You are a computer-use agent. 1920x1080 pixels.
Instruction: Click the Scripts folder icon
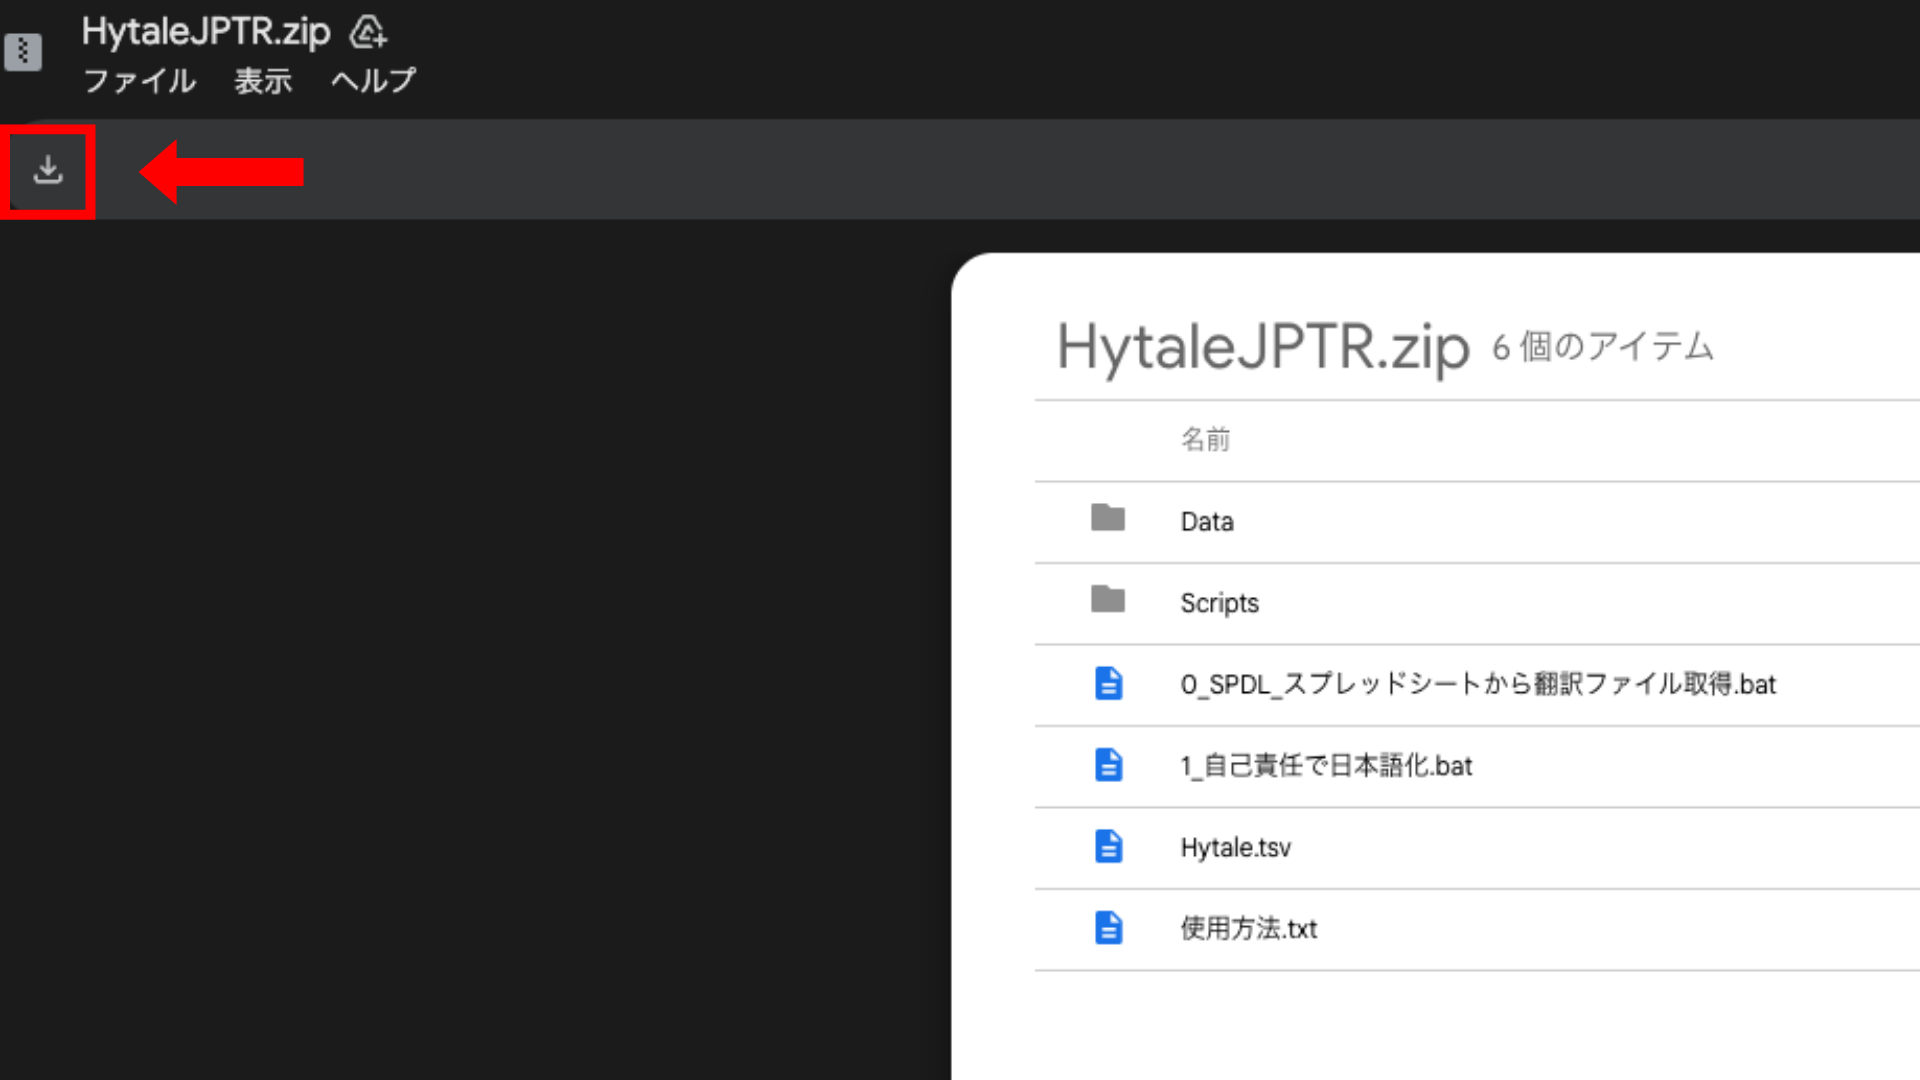[x=1107, y=600]
